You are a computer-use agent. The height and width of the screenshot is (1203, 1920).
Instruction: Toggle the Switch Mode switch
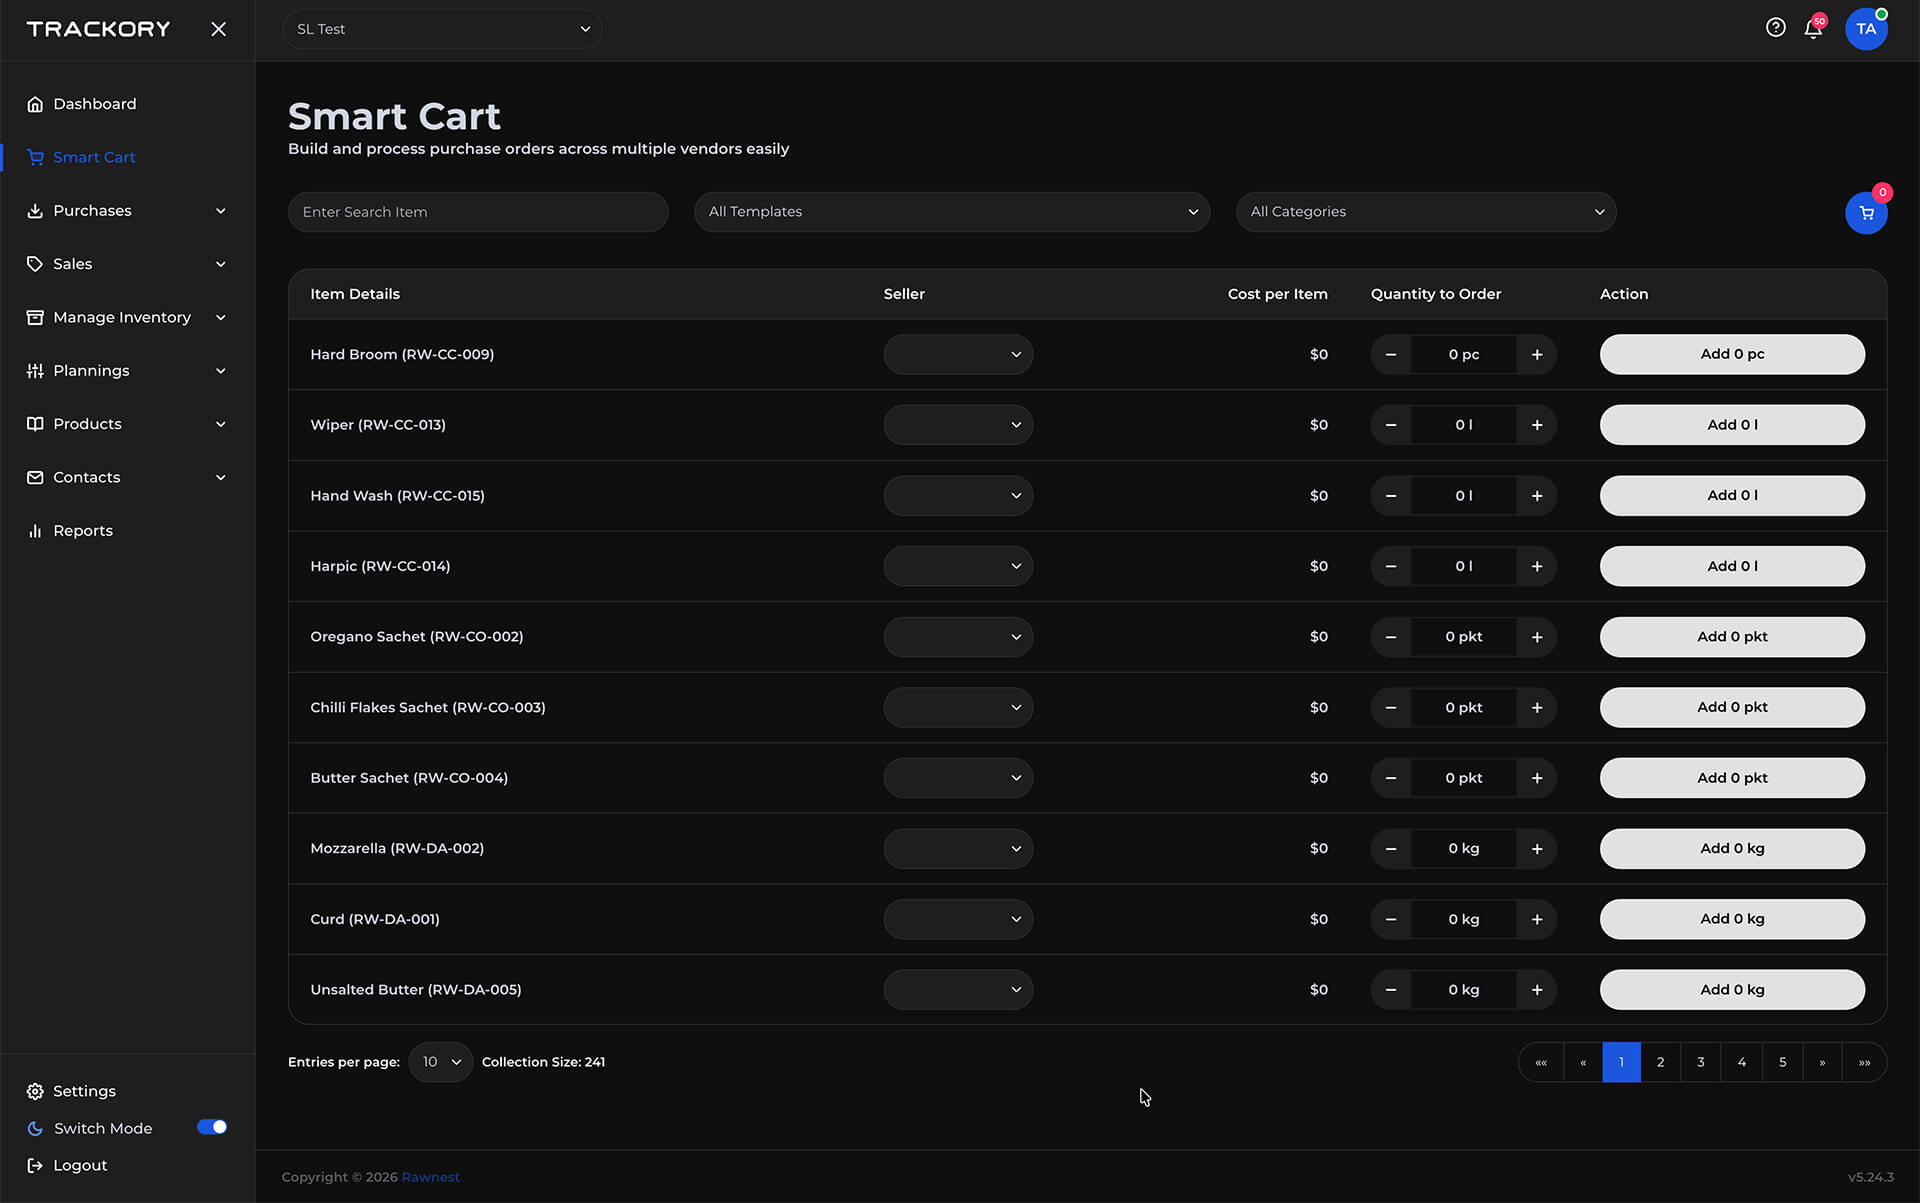pos(212,1127)
